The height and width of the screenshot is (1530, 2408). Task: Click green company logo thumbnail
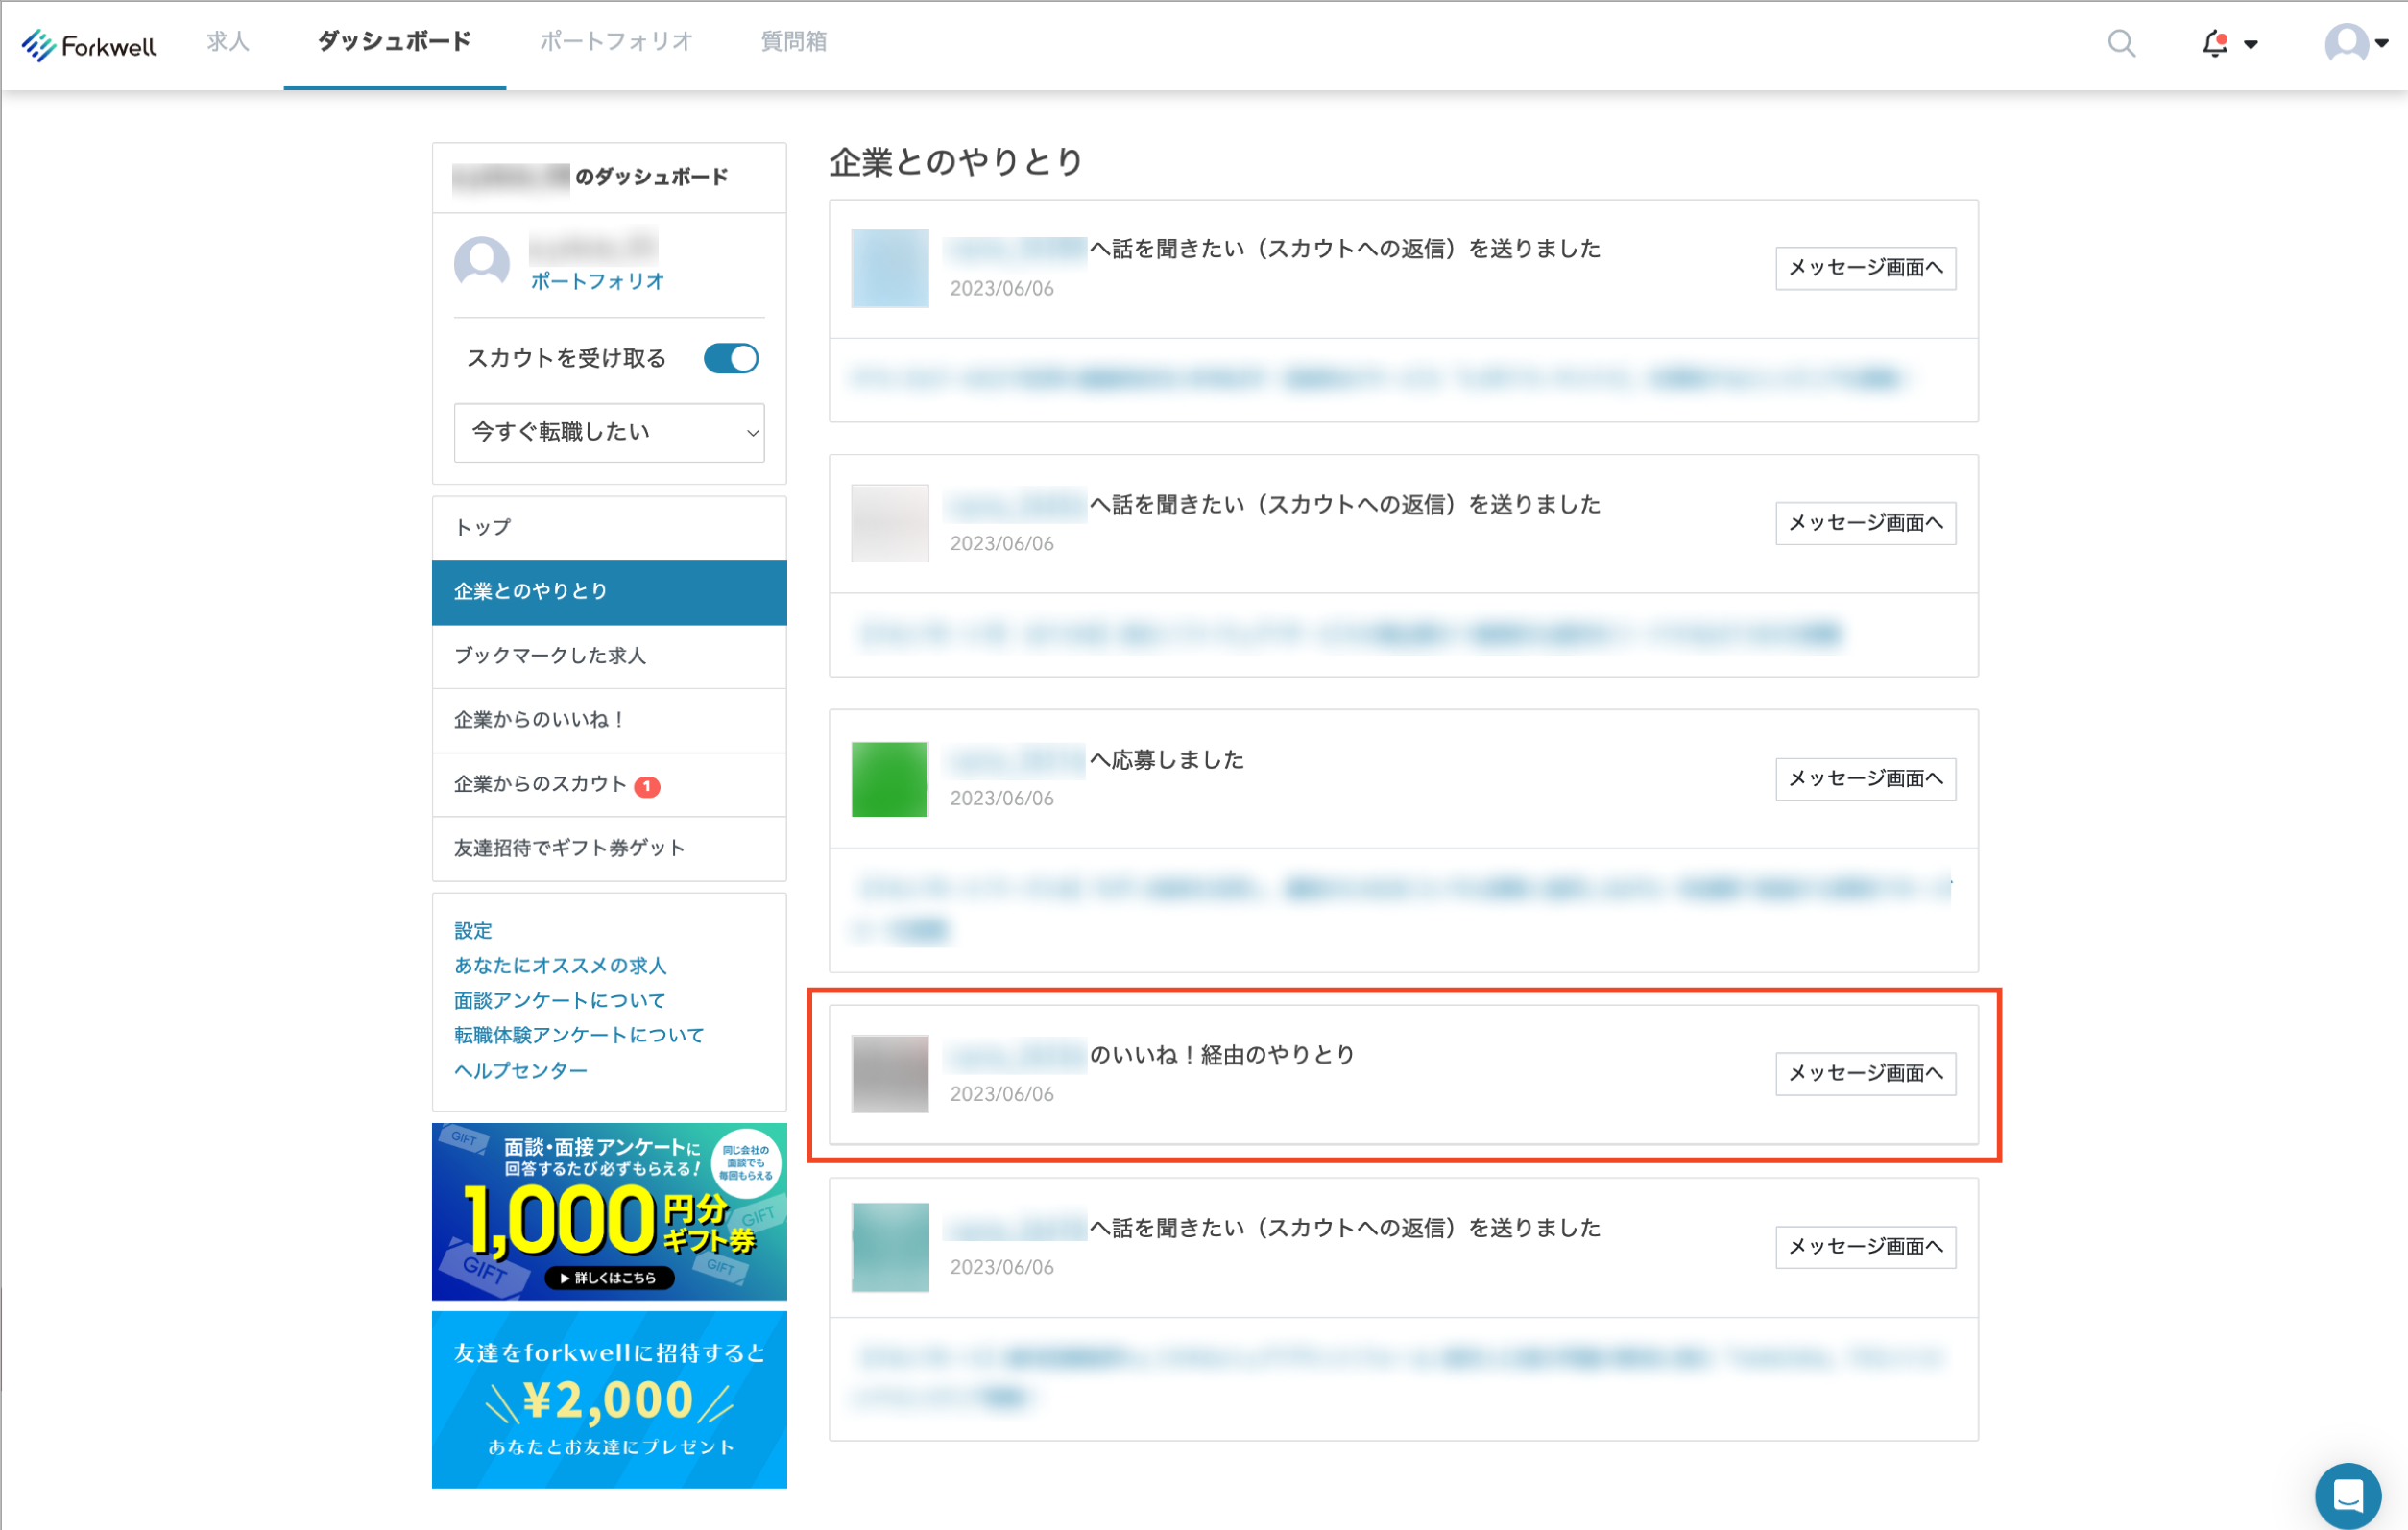coord(889,779)
